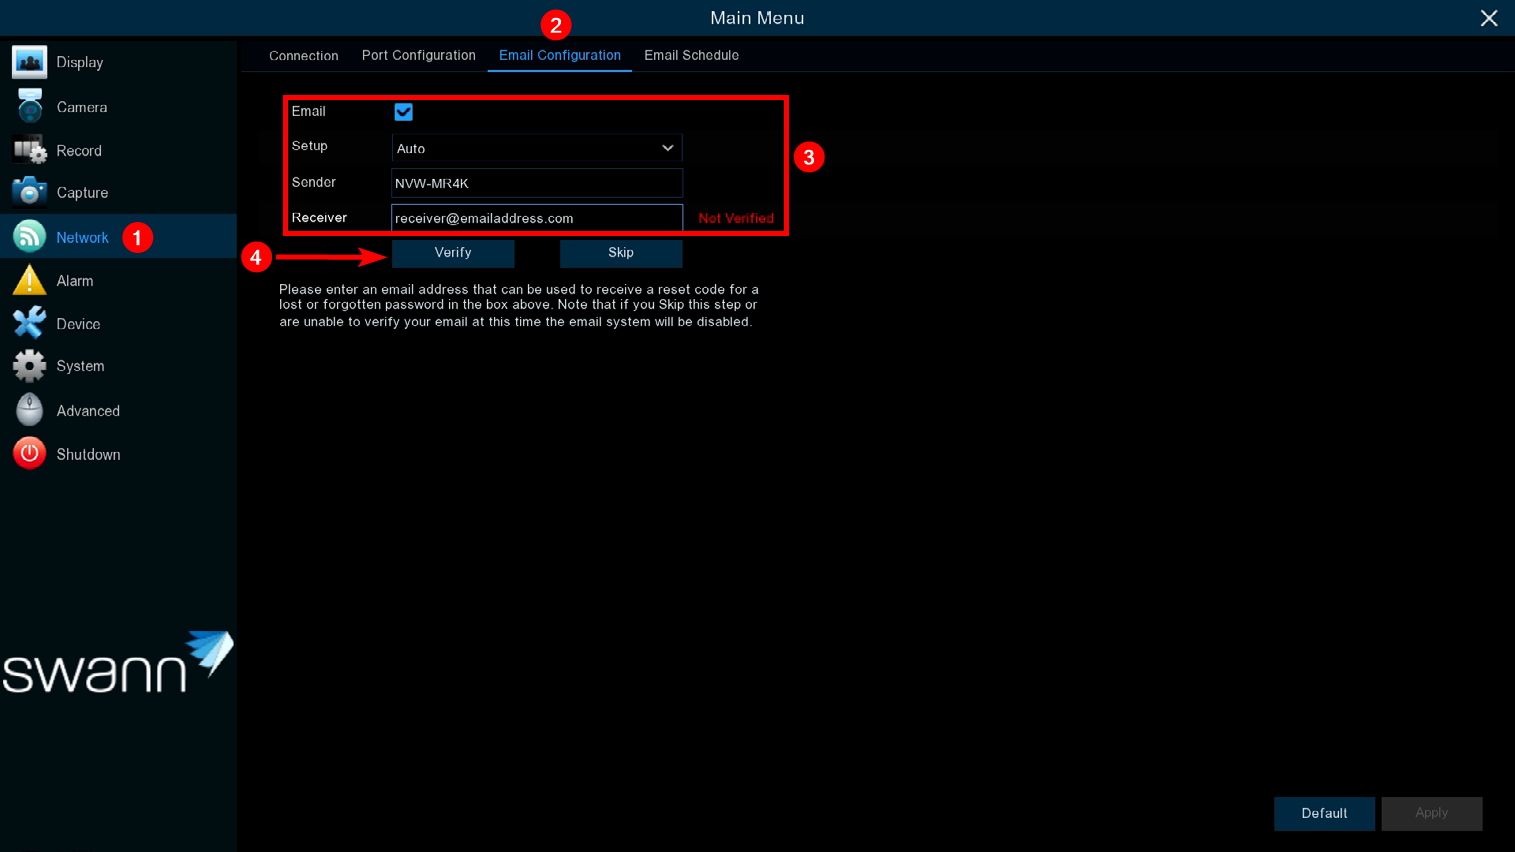Uncheck the Email enable checkbox

coord(403,112)
